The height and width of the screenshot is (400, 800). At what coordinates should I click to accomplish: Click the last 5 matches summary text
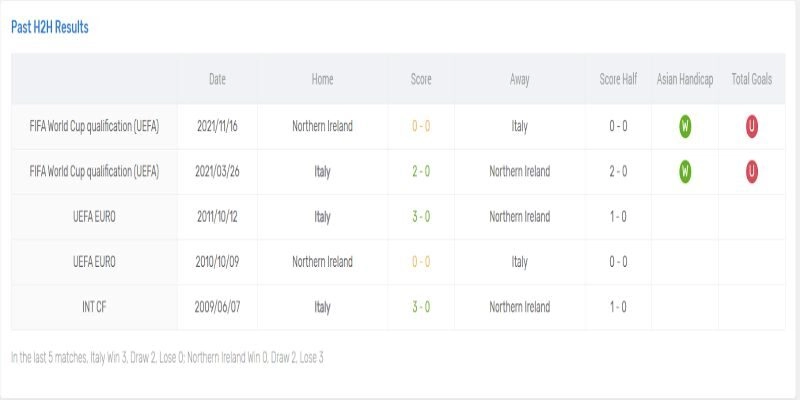coord(167,357)
